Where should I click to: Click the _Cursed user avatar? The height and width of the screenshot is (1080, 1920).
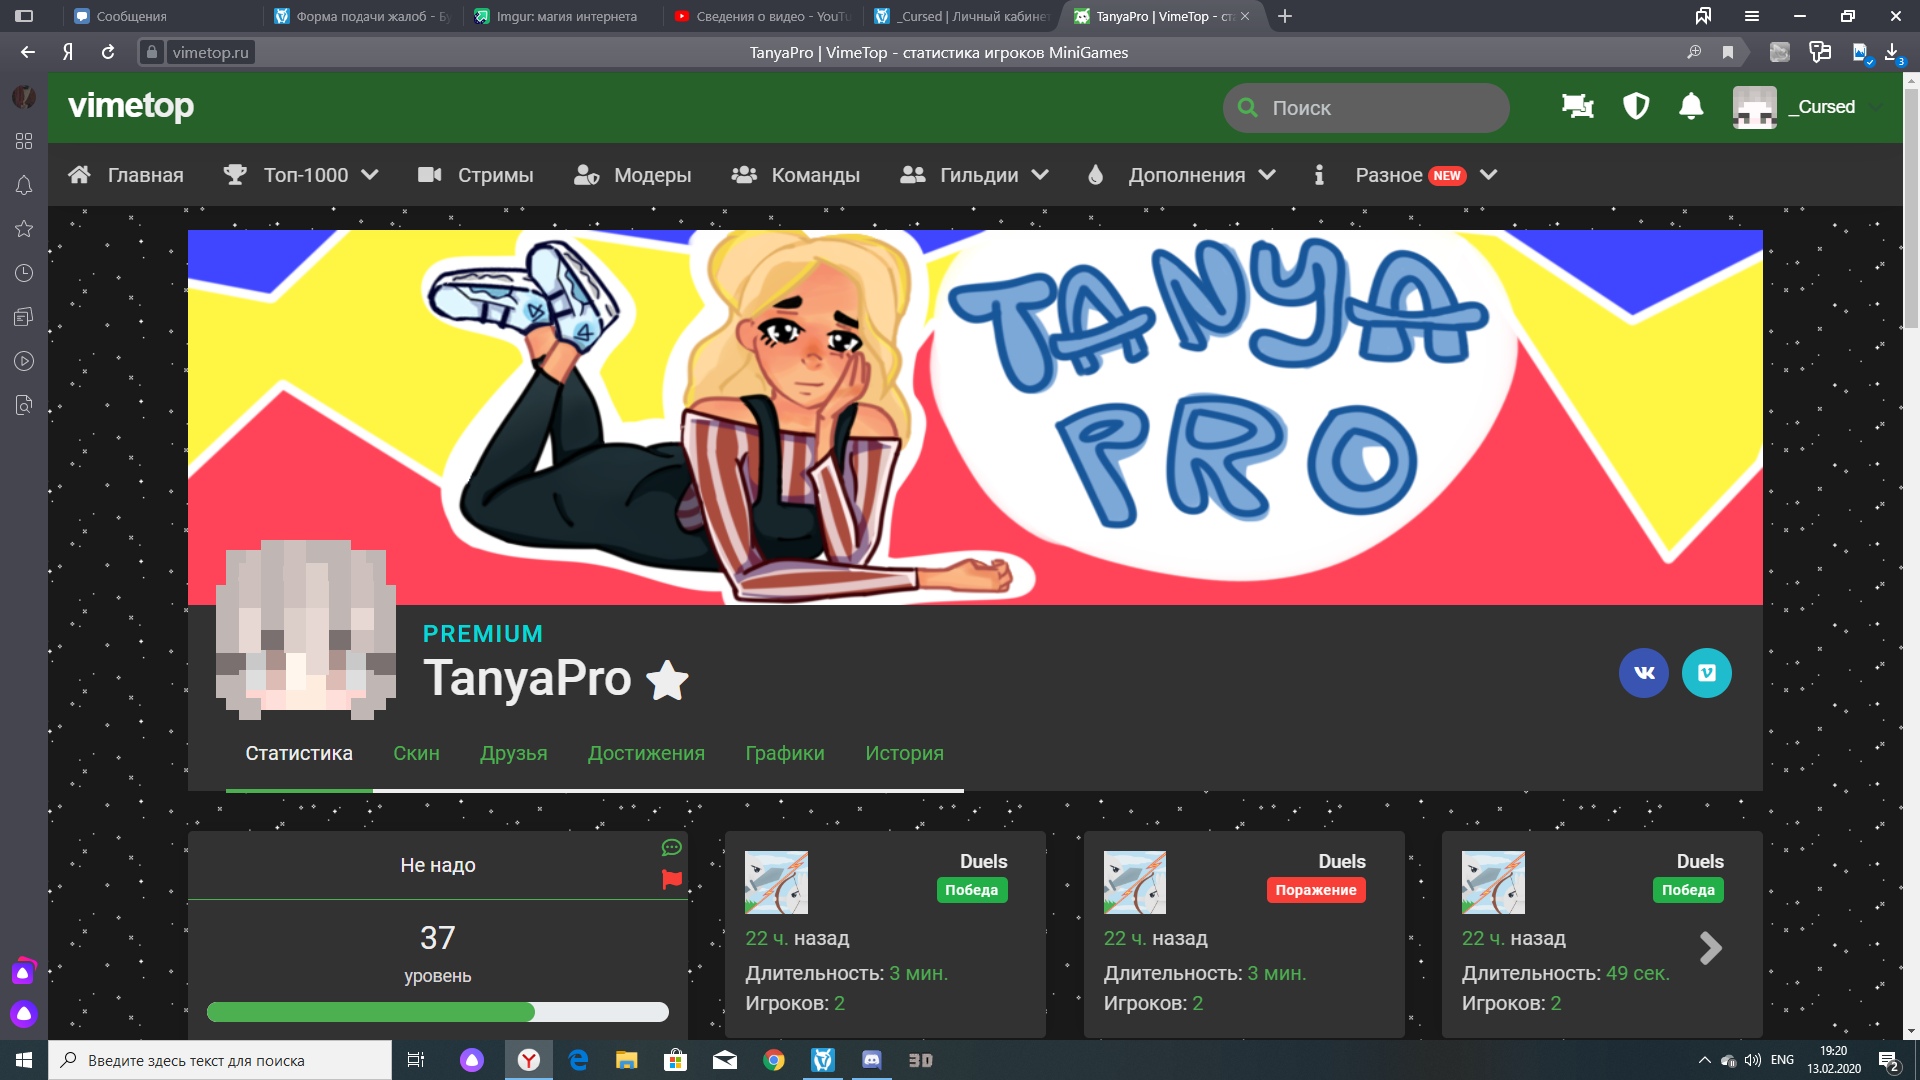coord(1754,107)
